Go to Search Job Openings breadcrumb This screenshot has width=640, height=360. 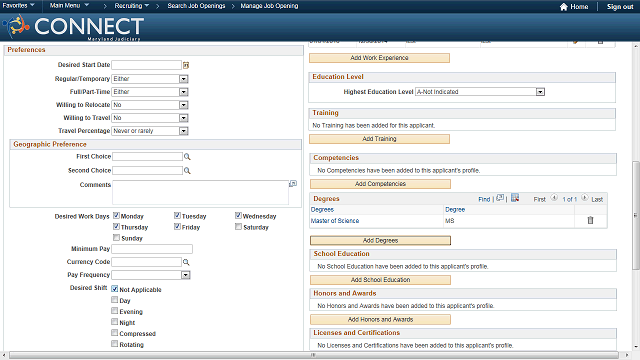(196, 6)
